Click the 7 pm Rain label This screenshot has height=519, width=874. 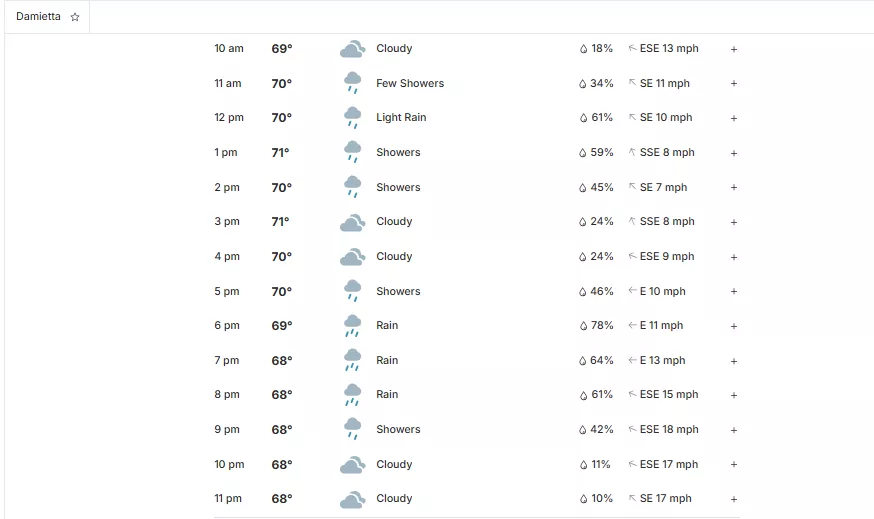[x=387, y=360]
